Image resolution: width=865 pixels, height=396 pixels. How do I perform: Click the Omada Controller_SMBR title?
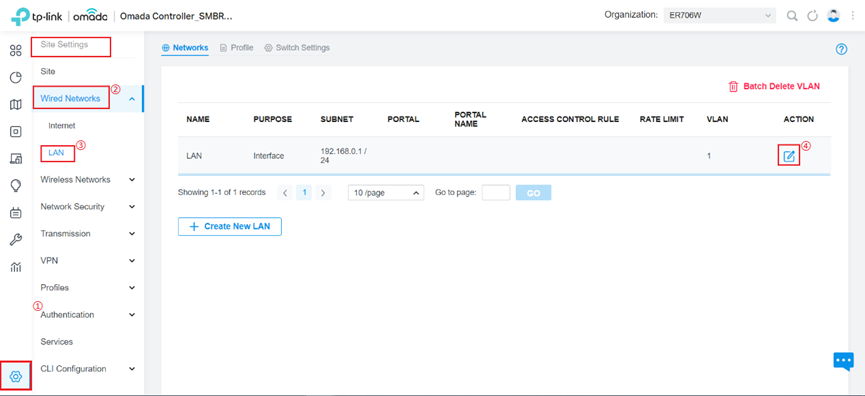coord(176,16)
